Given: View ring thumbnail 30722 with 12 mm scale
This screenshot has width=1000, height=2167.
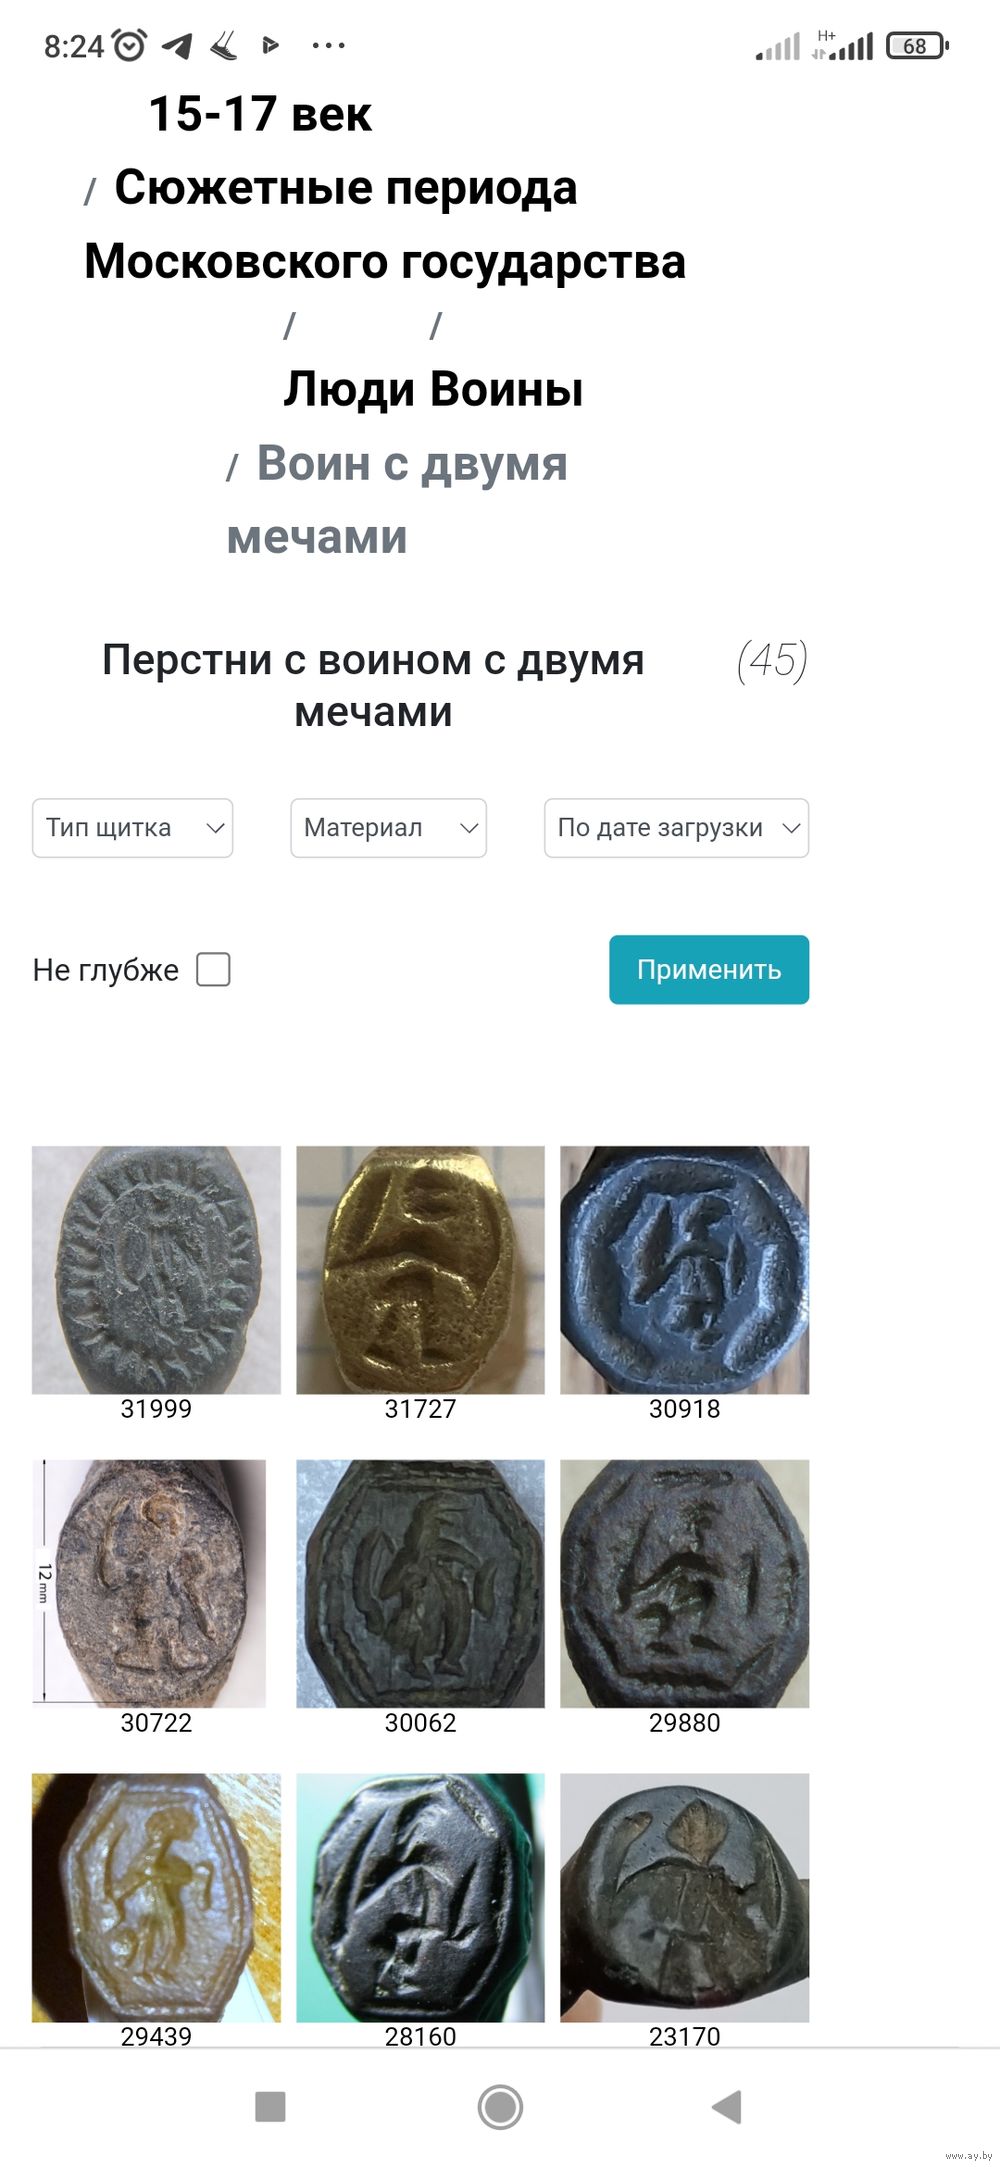Looking at the screenshot, I should 149,1583.
